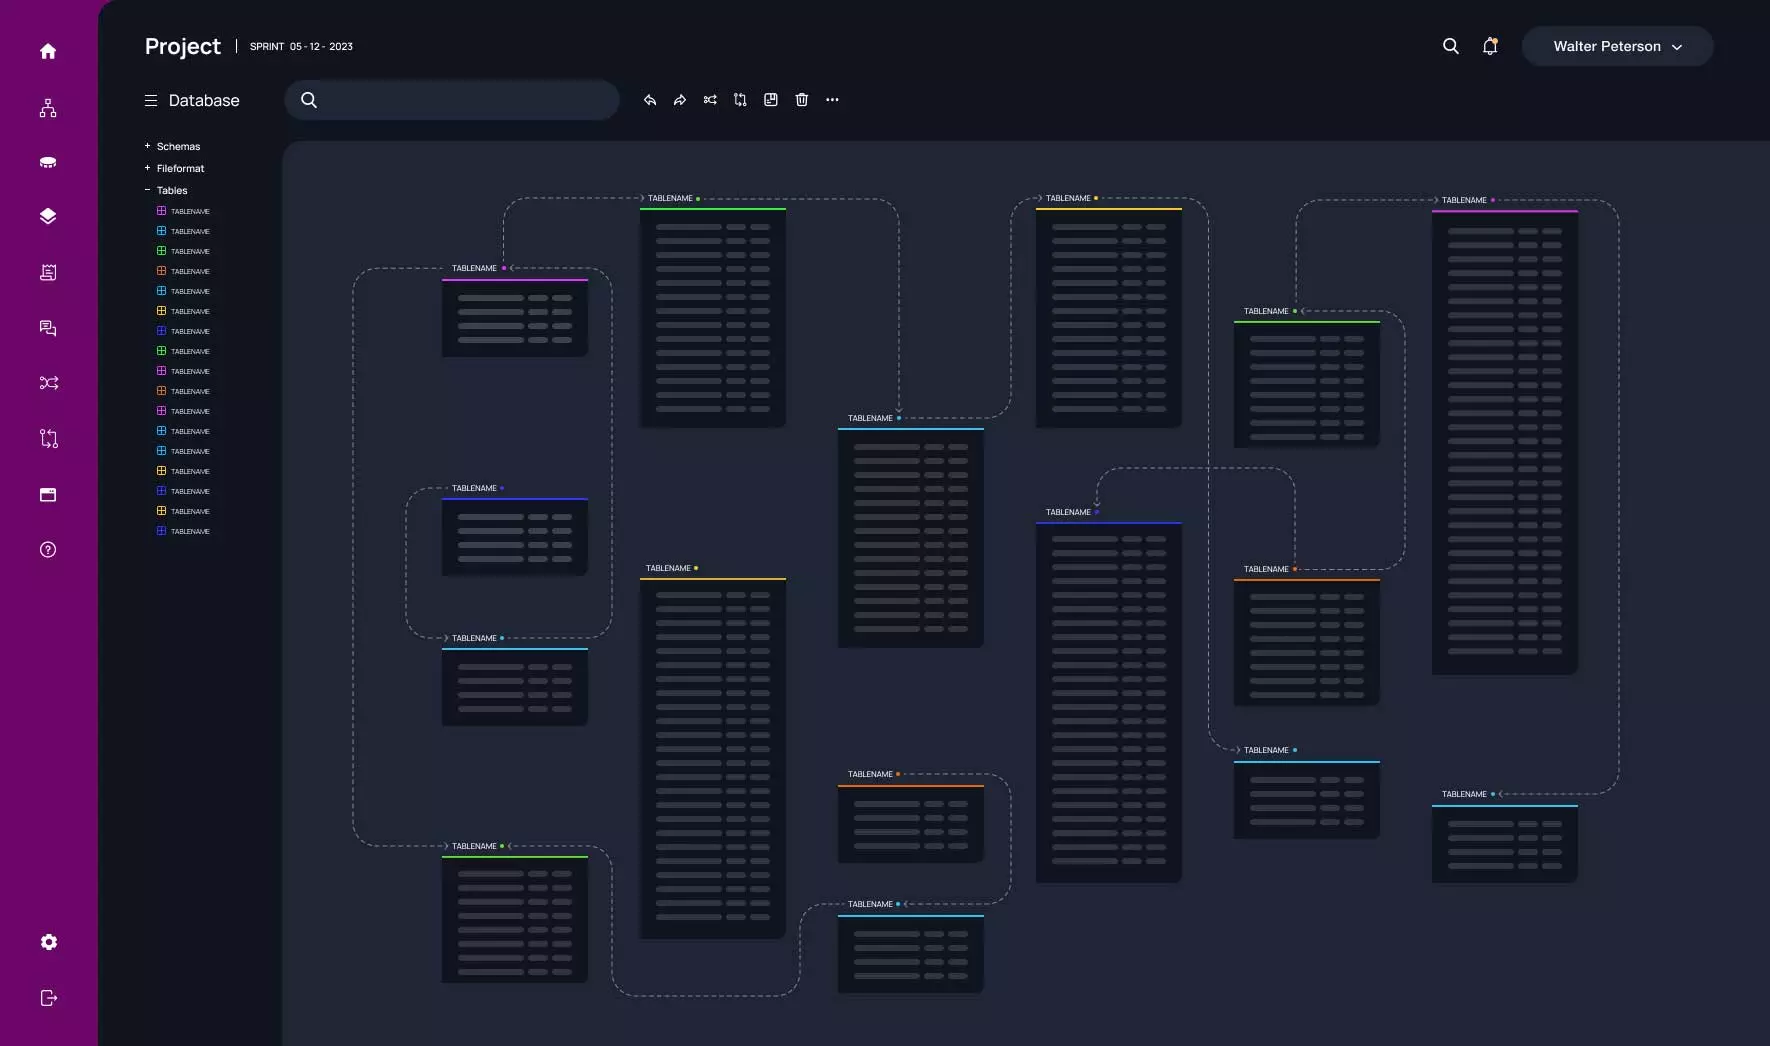Open the window panel icon in sidebar
This screenshot has height=1046, width=1770.
pyautogui.click(x=48, y=494)
